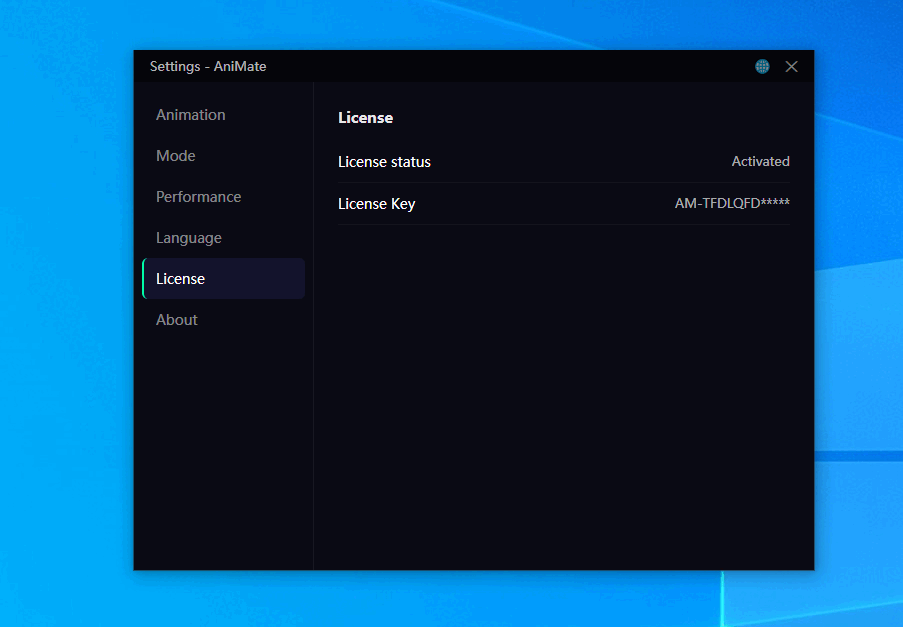Click the License heading in main panel
Image resolution: width=903 pixels, height=627 pixels.
[x=366, y=117]
